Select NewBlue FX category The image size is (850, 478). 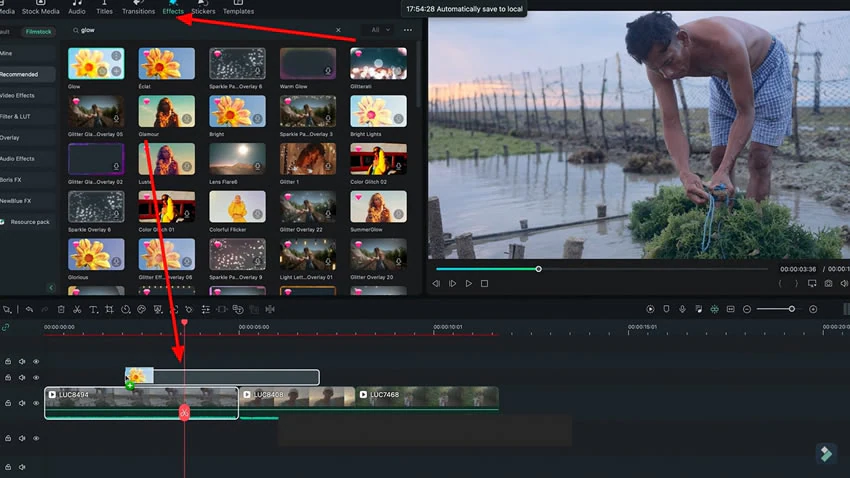27,201
